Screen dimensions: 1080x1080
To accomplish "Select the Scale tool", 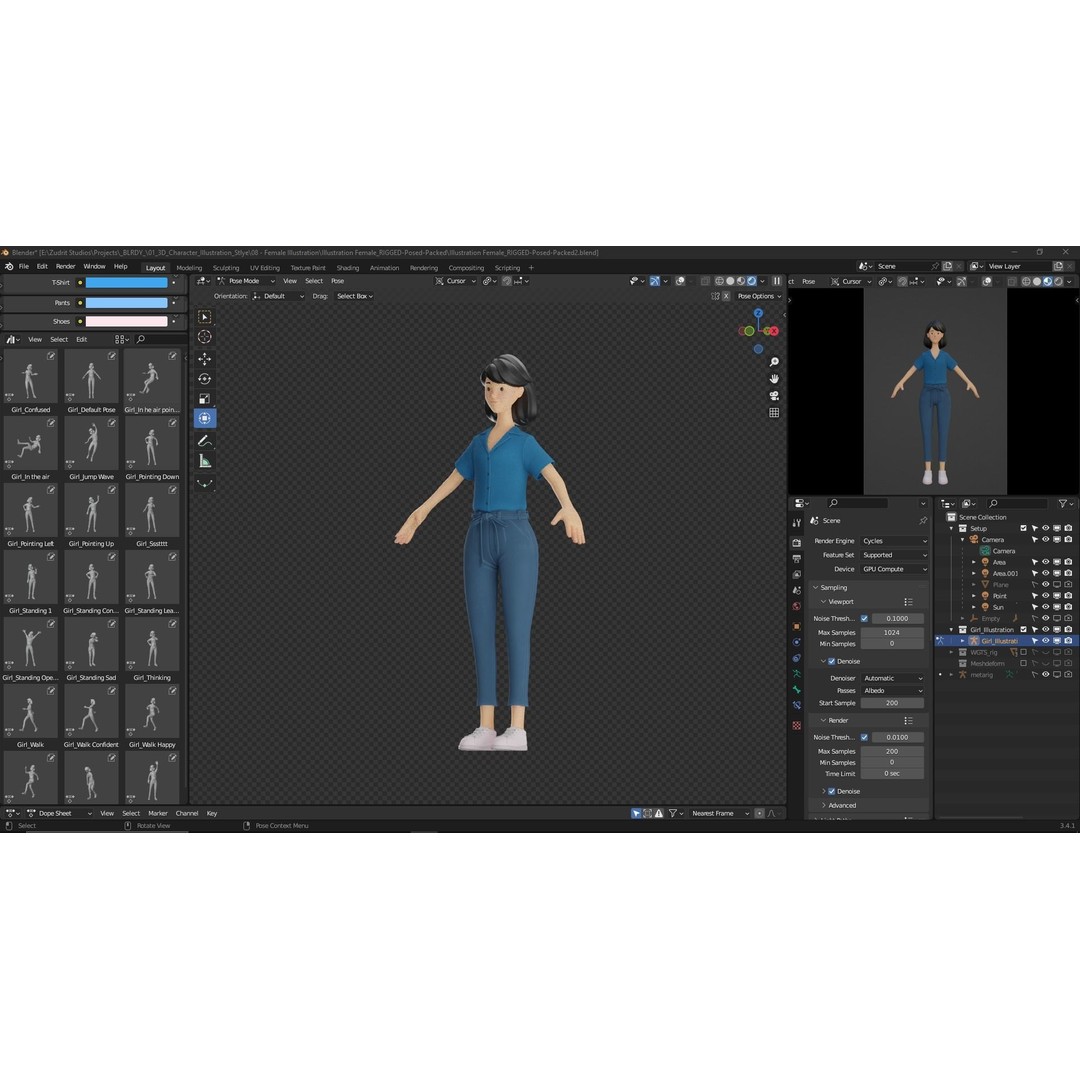I will (x=205, y=399).
